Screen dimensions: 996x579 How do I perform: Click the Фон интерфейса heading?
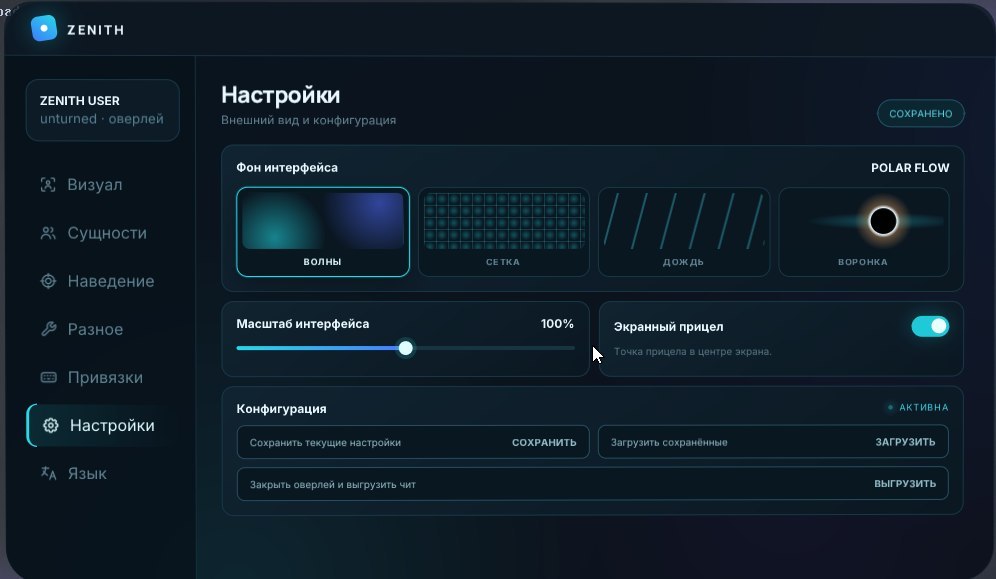(286, 168)
